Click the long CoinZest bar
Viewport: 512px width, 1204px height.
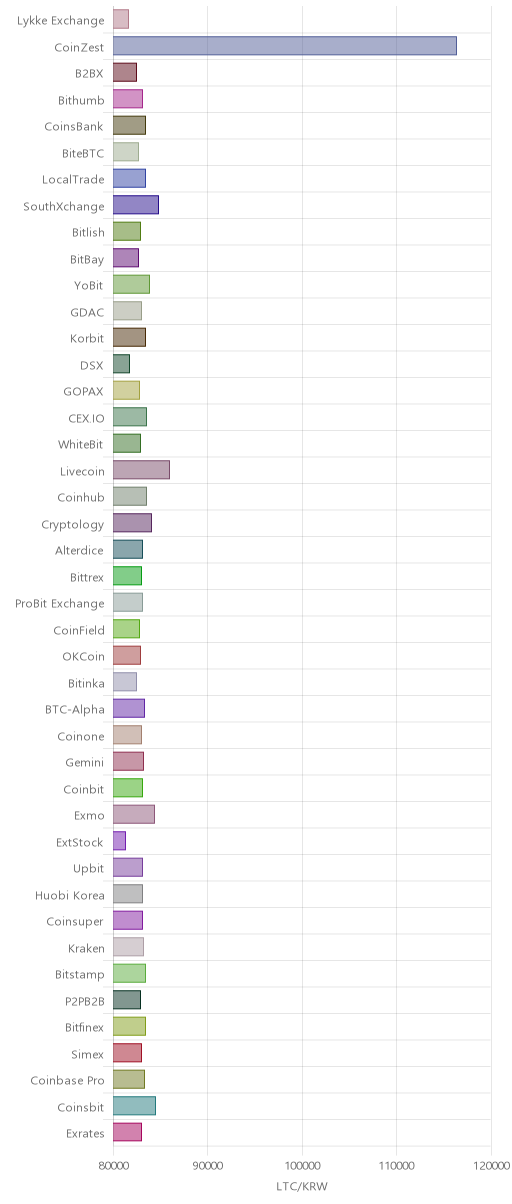tap(285, 46)
